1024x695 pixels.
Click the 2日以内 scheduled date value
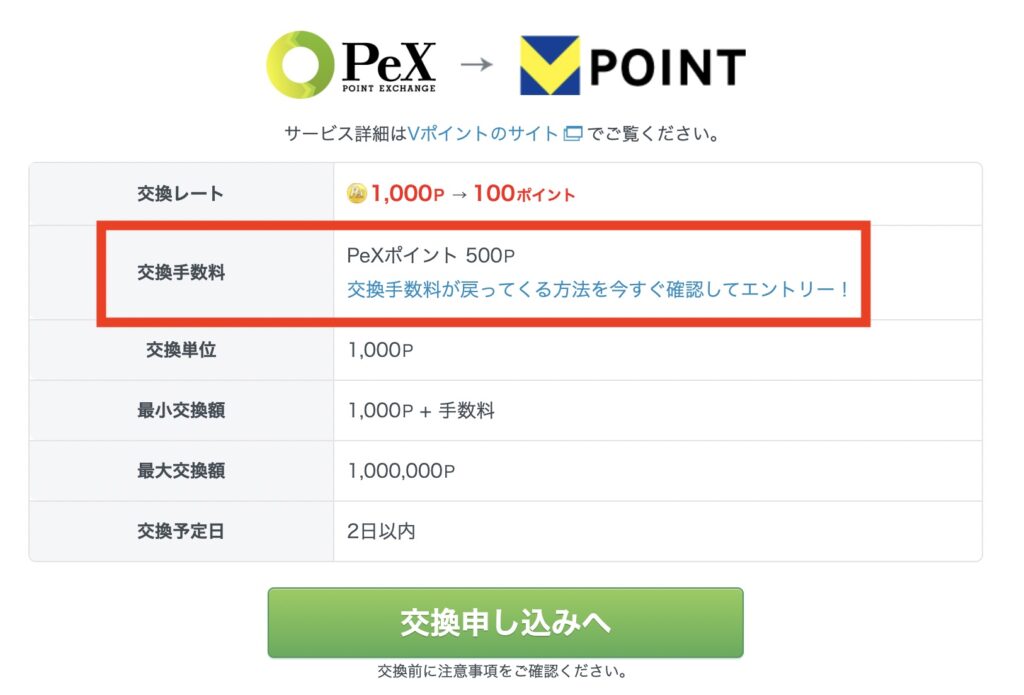tap(381, 531)
